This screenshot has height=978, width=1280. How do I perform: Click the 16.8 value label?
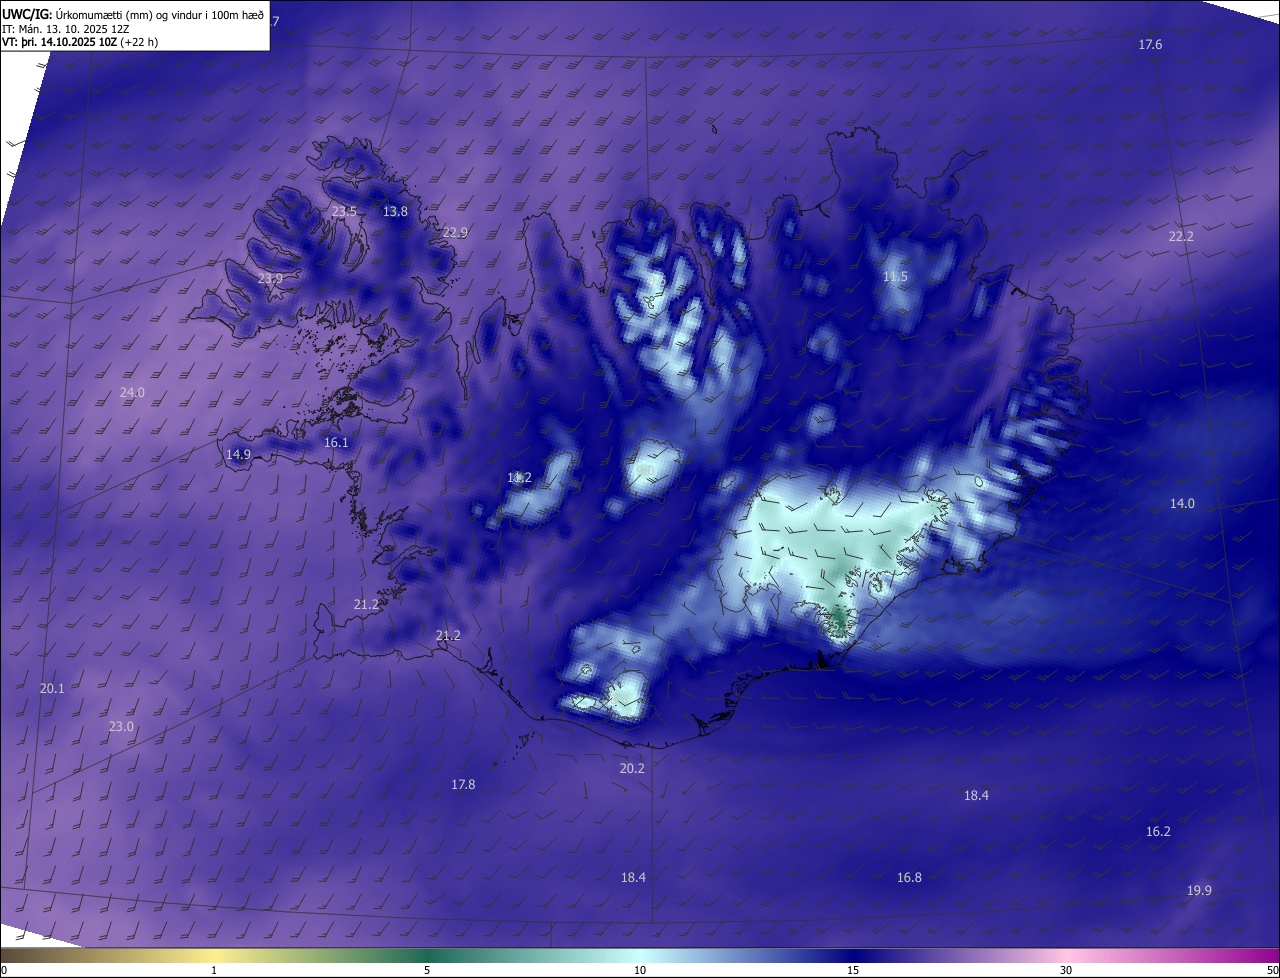(909, 877)
